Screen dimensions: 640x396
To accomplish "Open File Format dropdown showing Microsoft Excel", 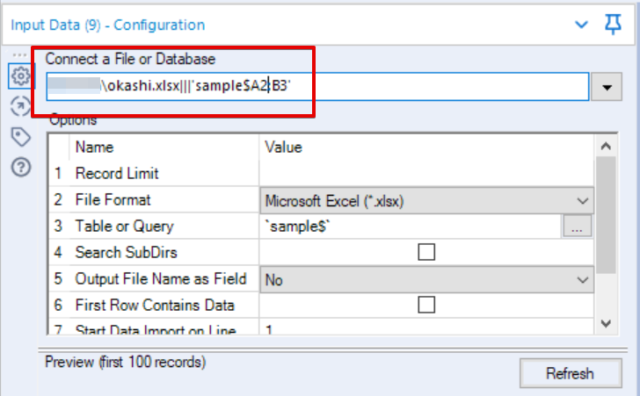I will point(427,200).
